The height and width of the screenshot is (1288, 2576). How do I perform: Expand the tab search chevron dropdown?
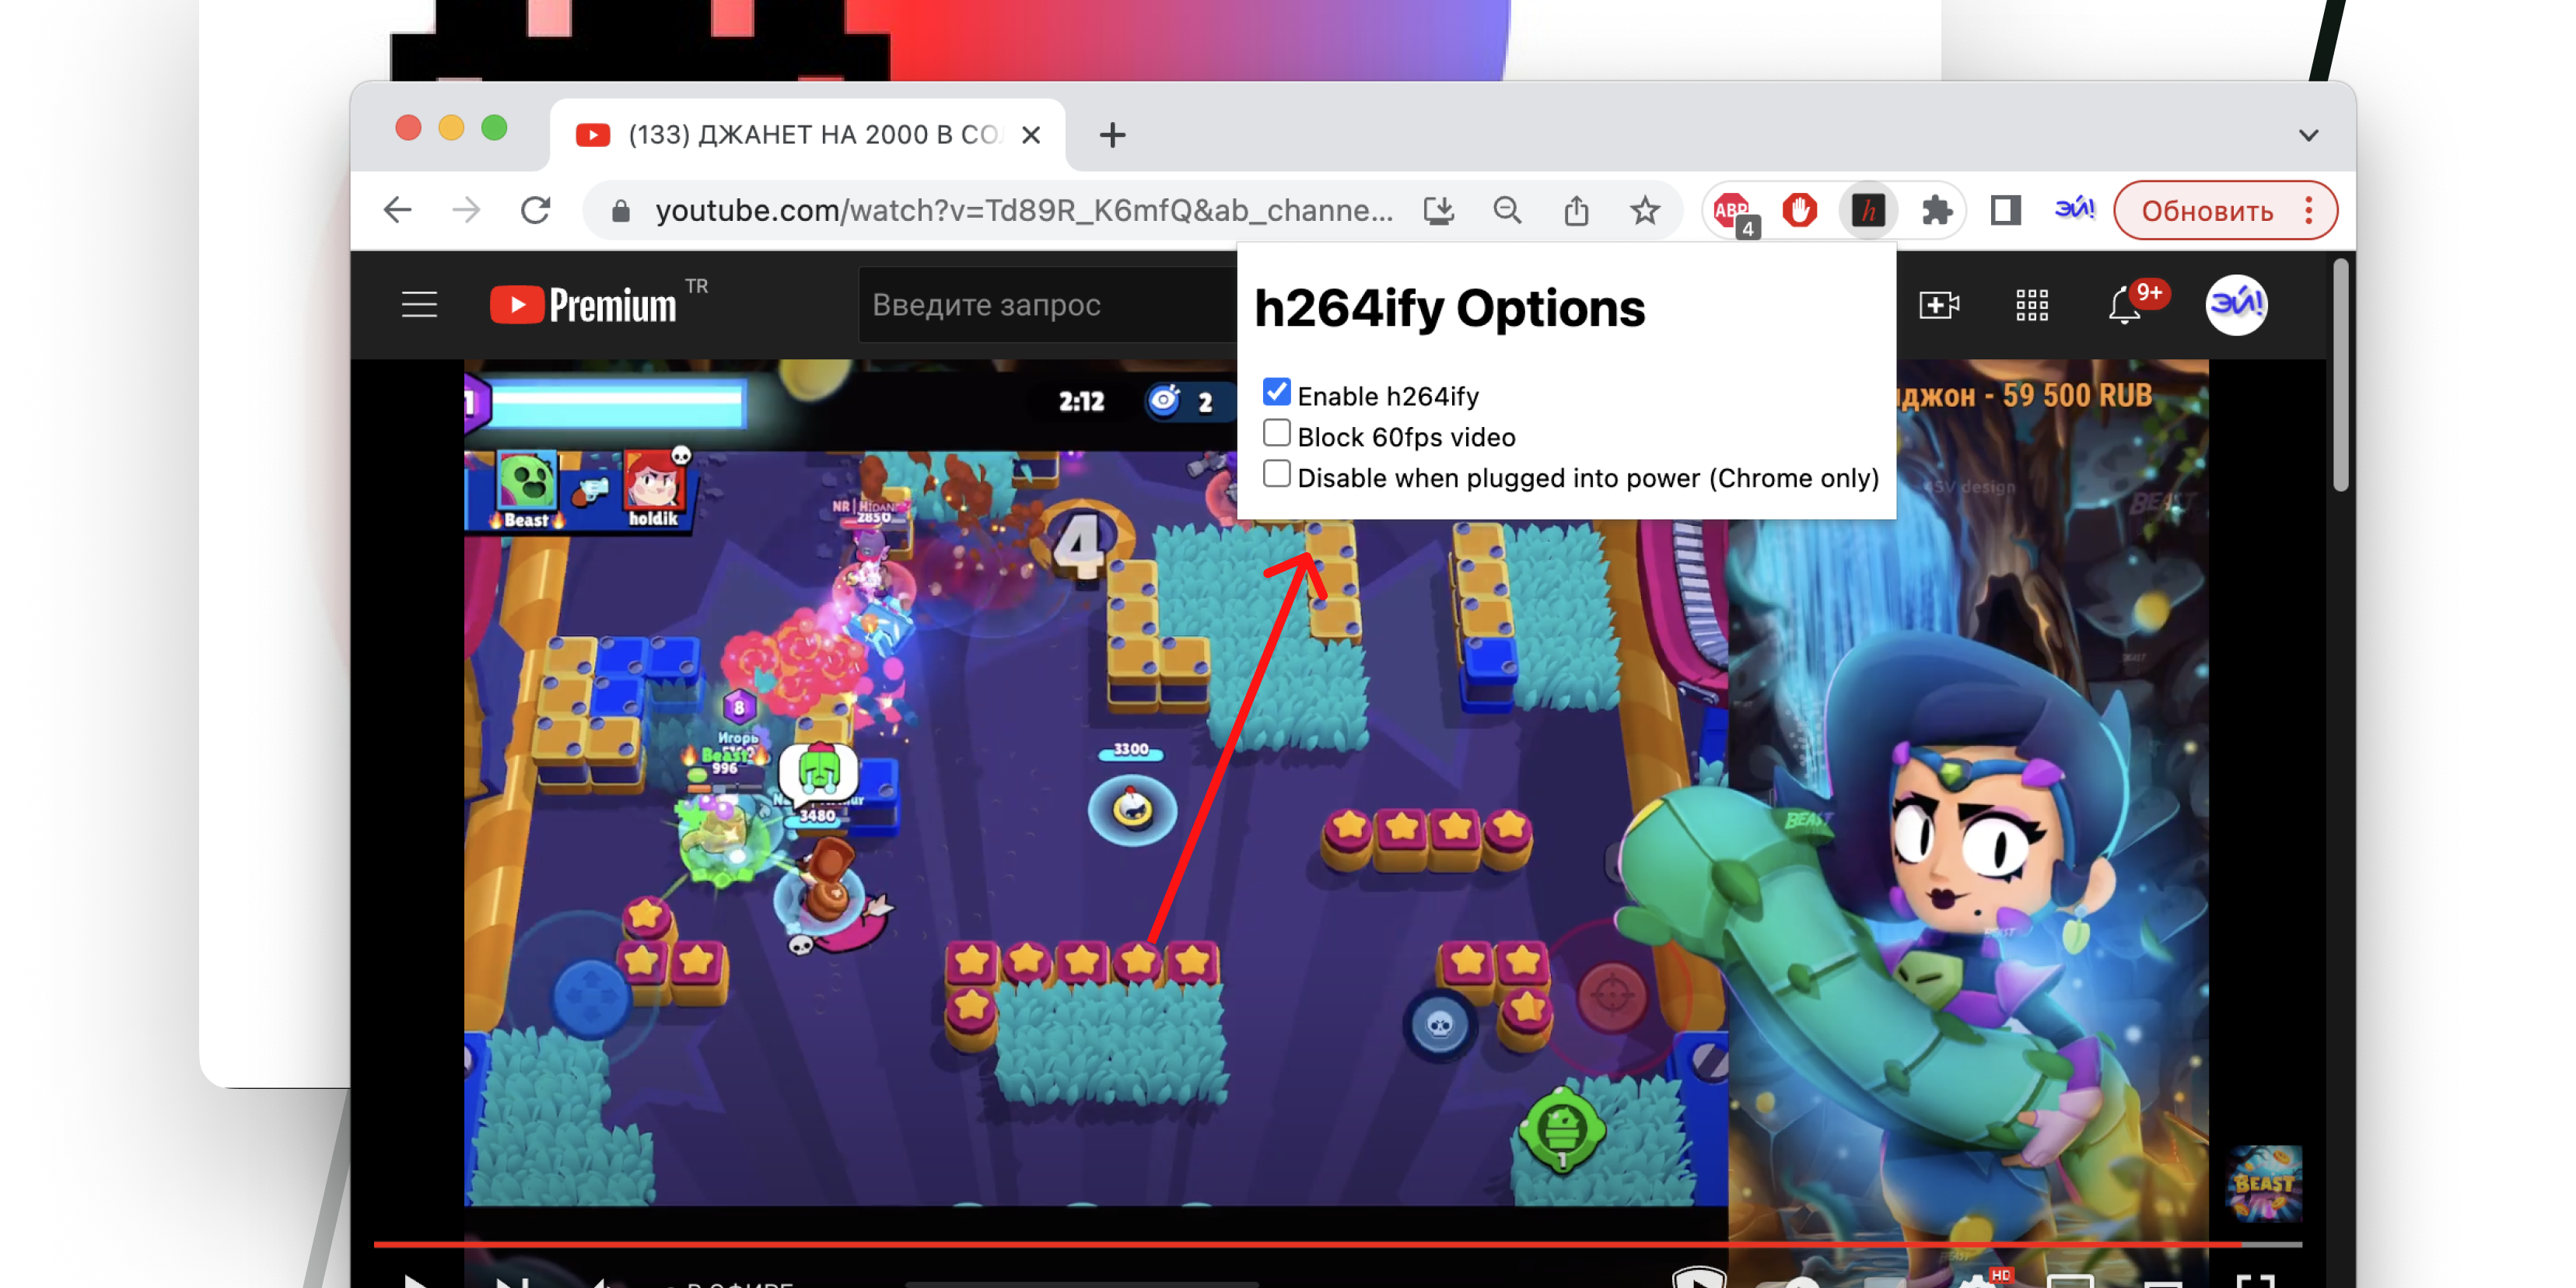point(2308,135)
